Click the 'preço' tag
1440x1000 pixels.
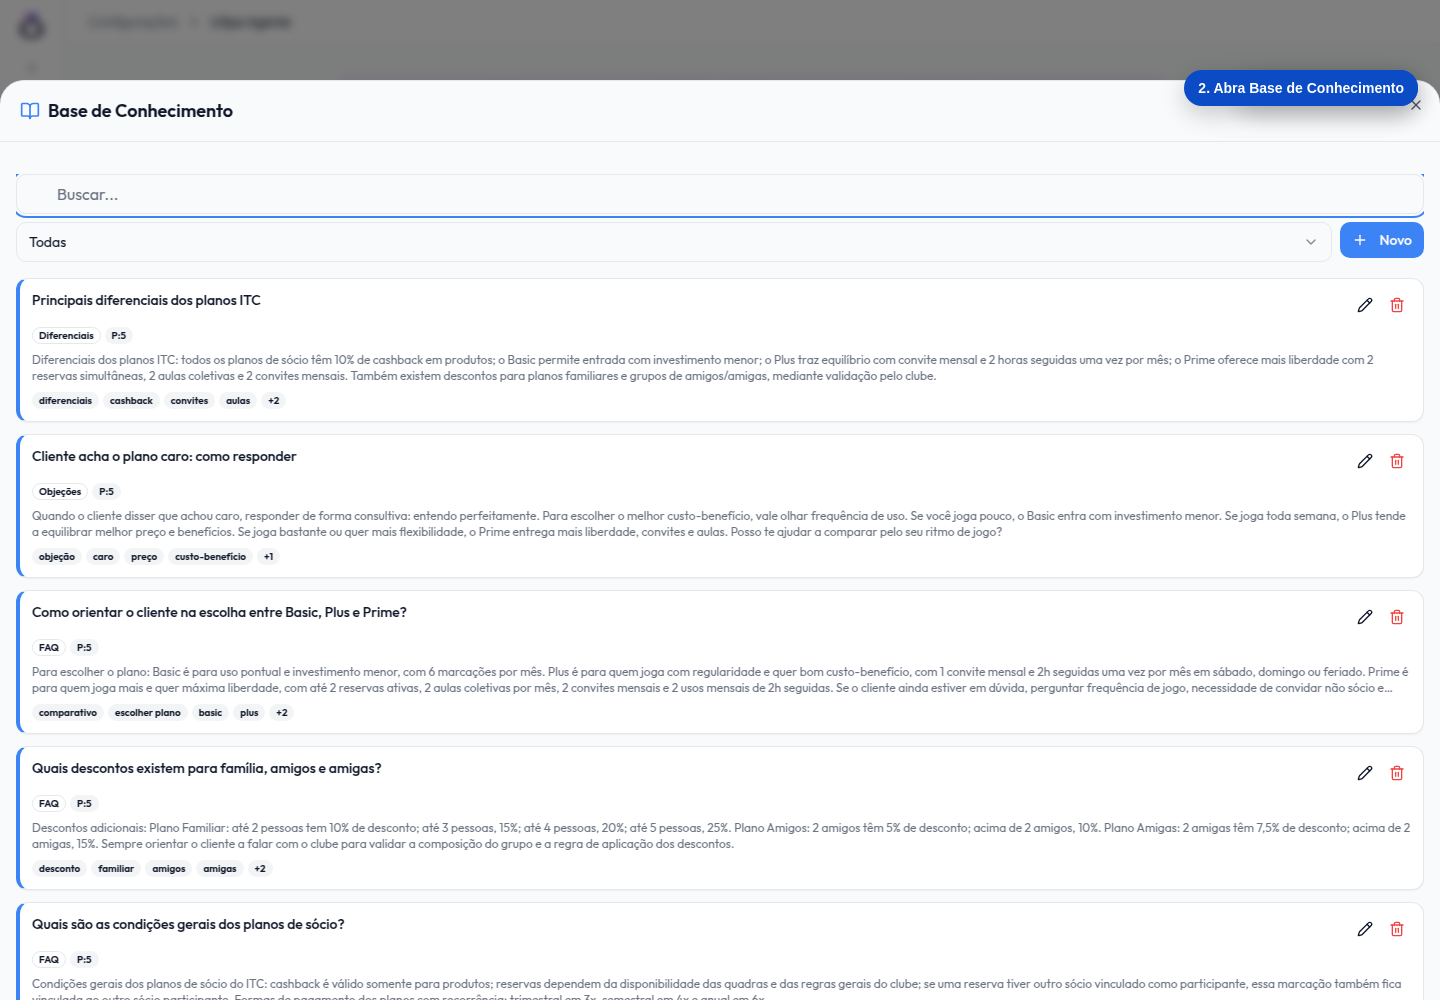click(144, 557)
